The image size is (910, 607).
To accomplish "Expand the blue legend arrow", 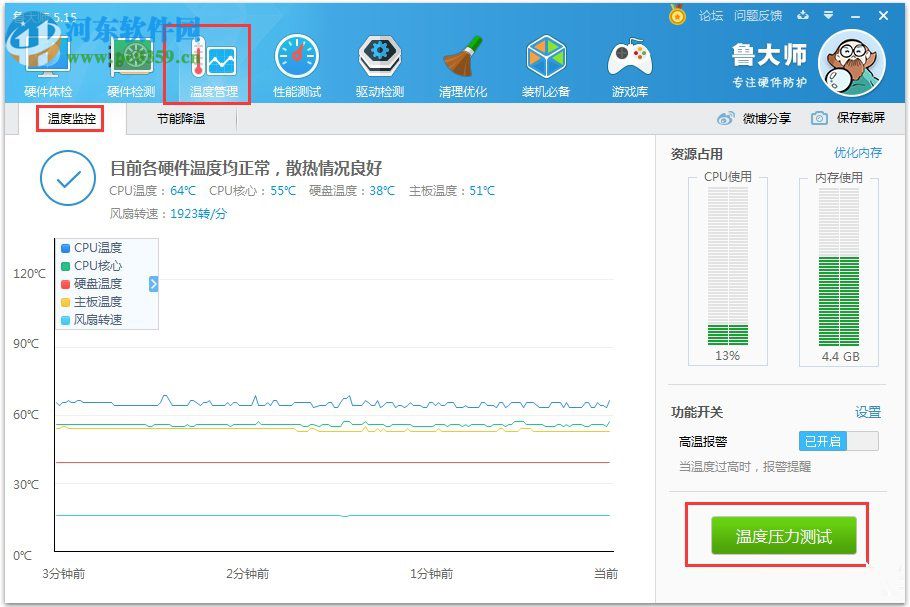I will pyautogui.click(x=152, y=285).
